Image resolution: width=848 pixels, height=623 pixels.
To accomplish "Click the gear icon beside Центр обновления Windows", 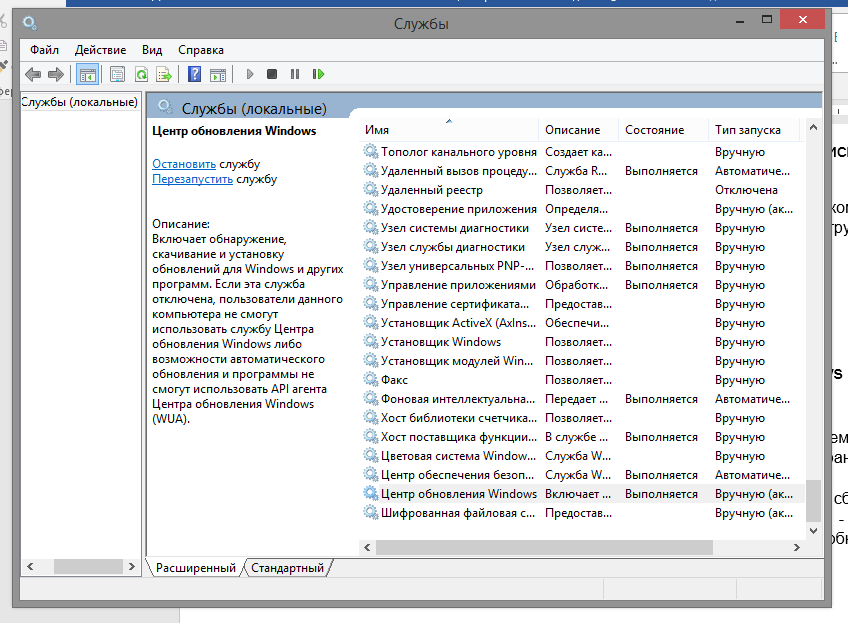I will tap(370, 494).
